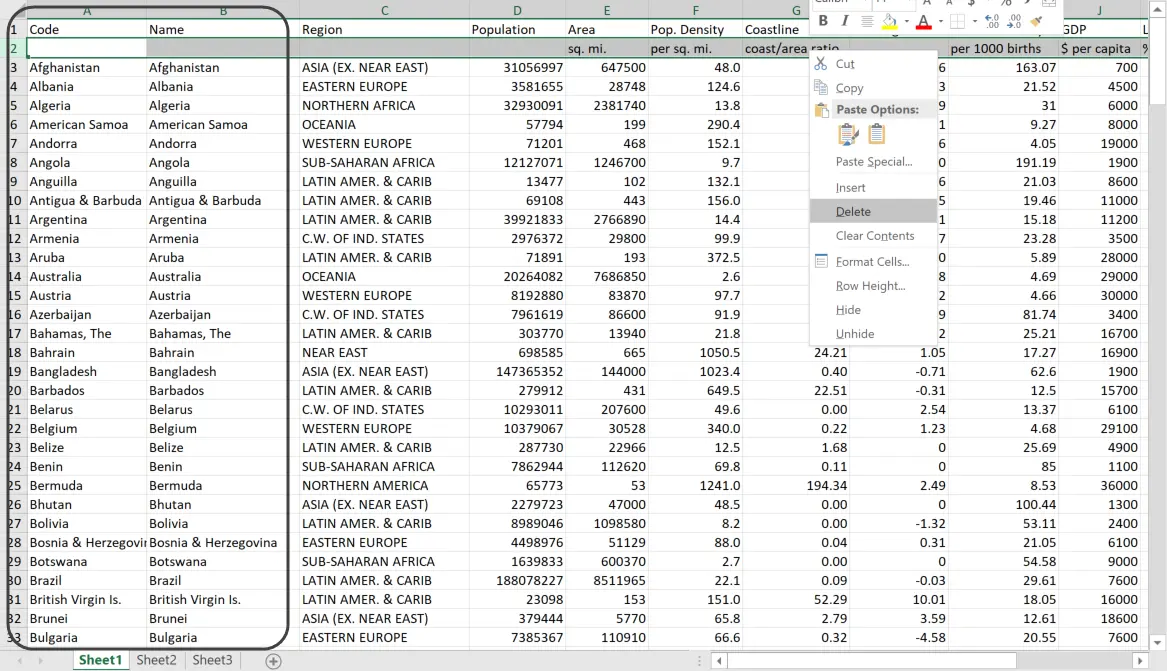Choose Unhide in context menu
Screen dimensions: 1167x671
872,334
